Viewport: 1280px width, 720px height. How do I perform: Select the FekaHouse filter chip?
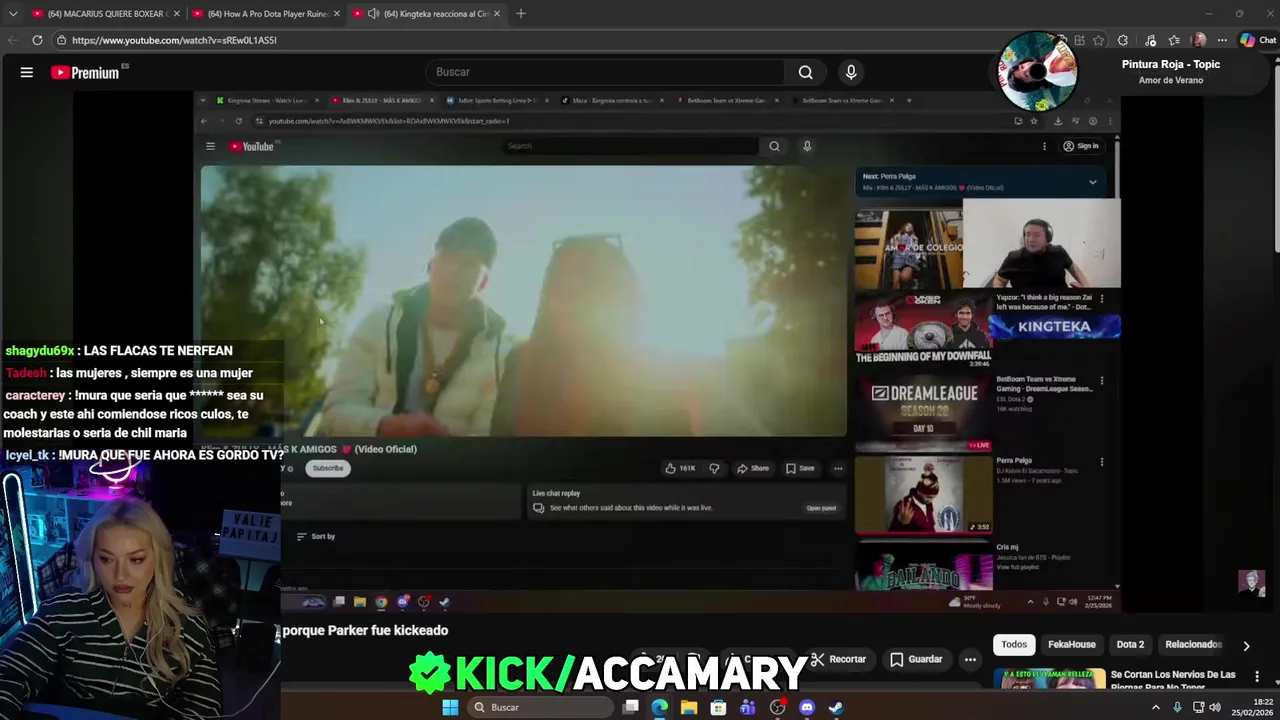click(x=1072, y=645)
